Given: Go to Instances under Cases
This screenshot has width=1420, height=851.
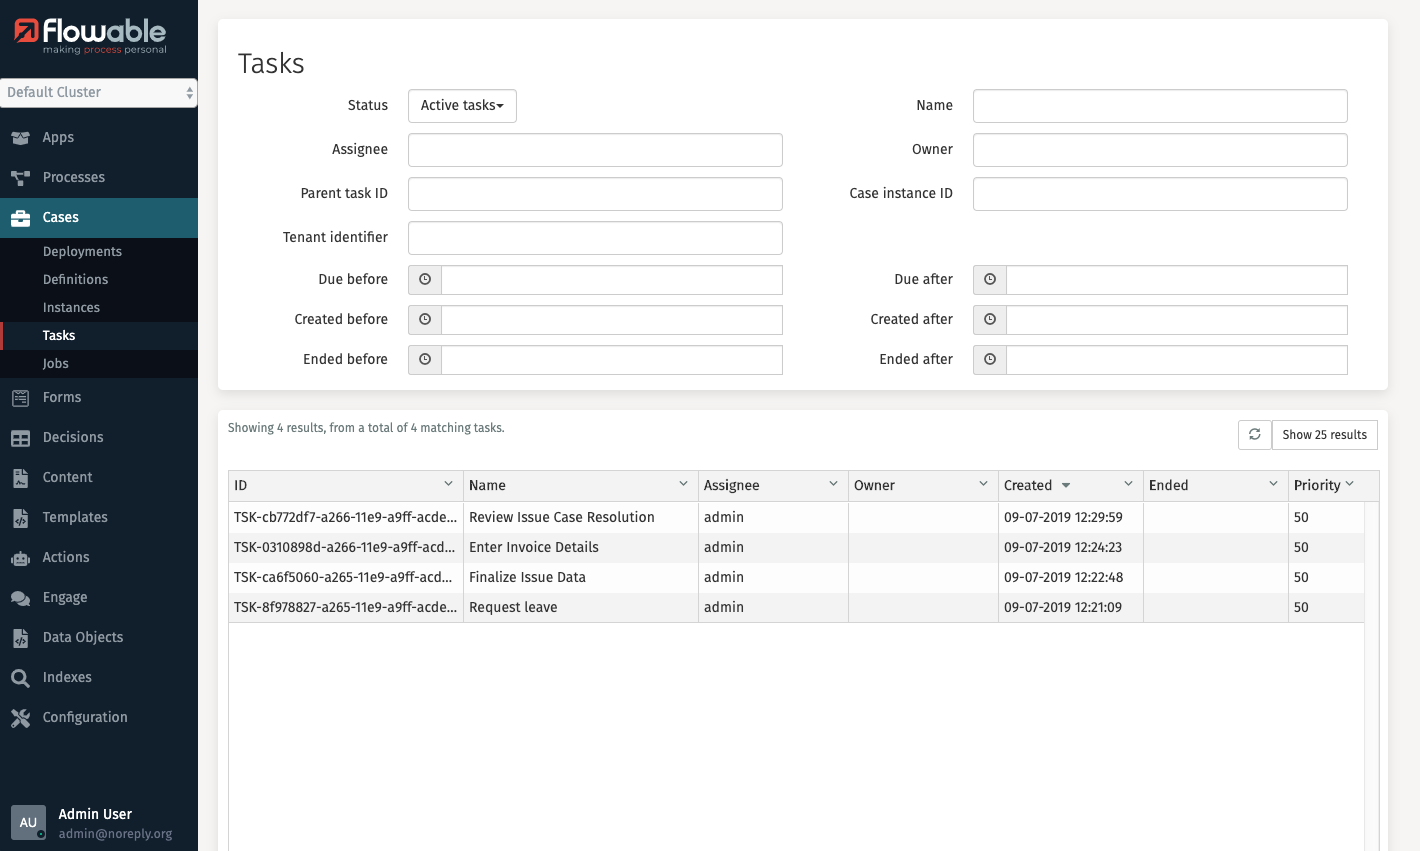Looking at the screenshot, I should 71,308.
